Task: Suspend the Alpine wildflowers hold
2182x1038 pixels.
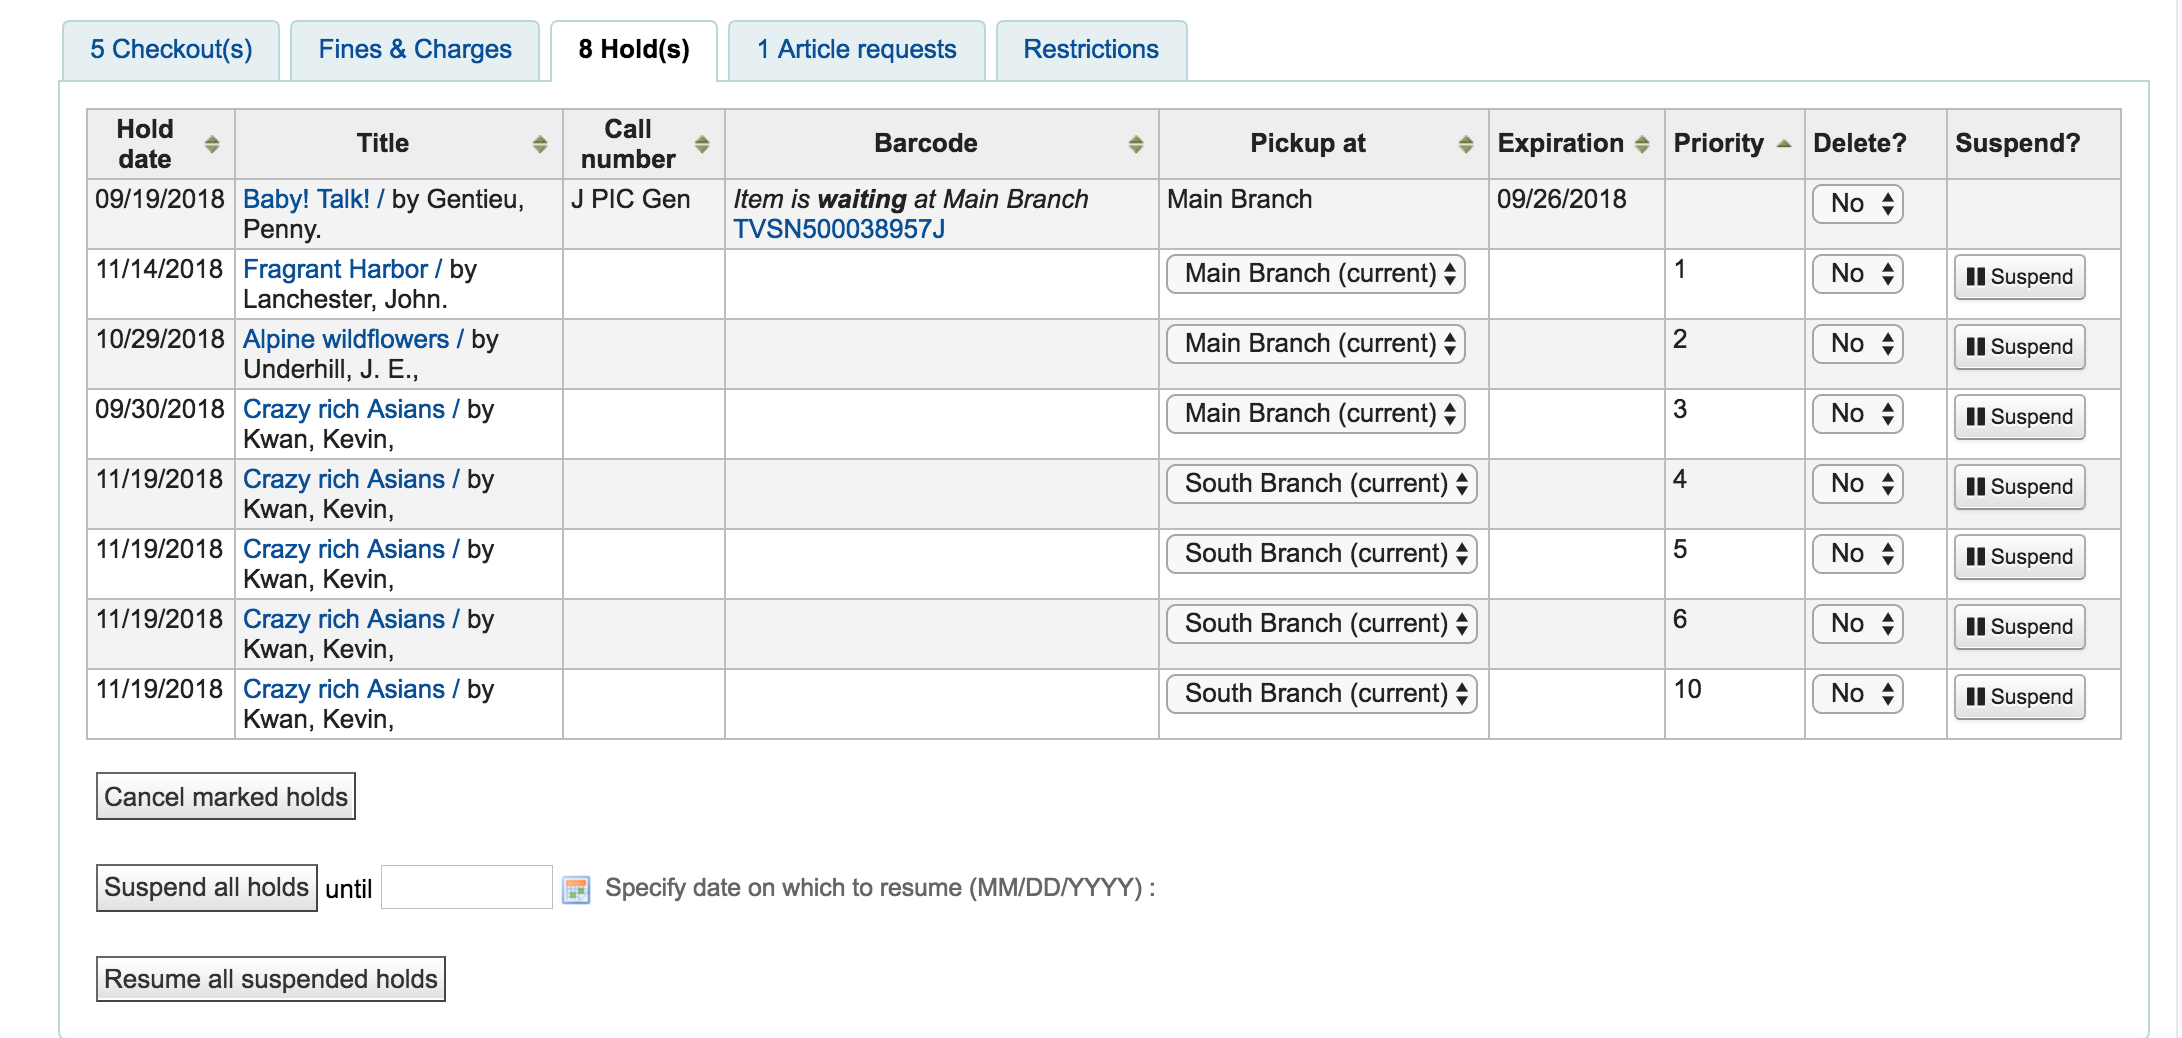Action: (x=2019, y=347)
